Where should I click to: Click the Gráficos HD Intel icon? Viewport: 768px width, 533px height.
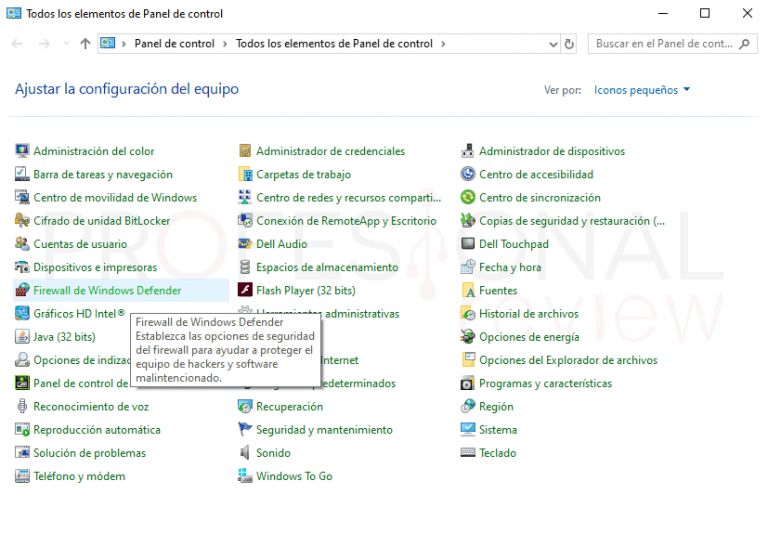pos(22,313)
